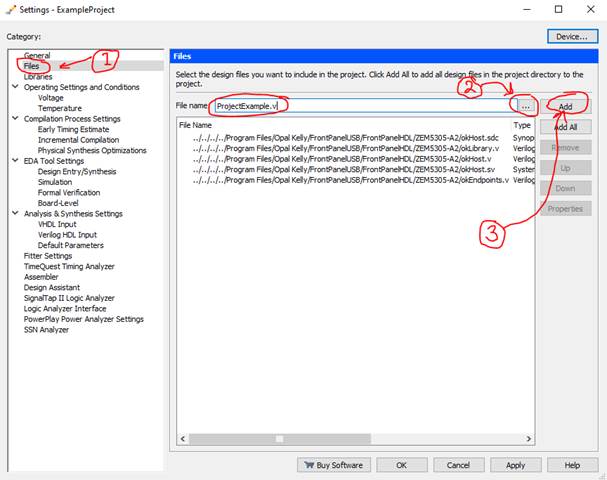Open Fitter Settings
The height and width of the screenshot is (480, 607).
[48, 255]
